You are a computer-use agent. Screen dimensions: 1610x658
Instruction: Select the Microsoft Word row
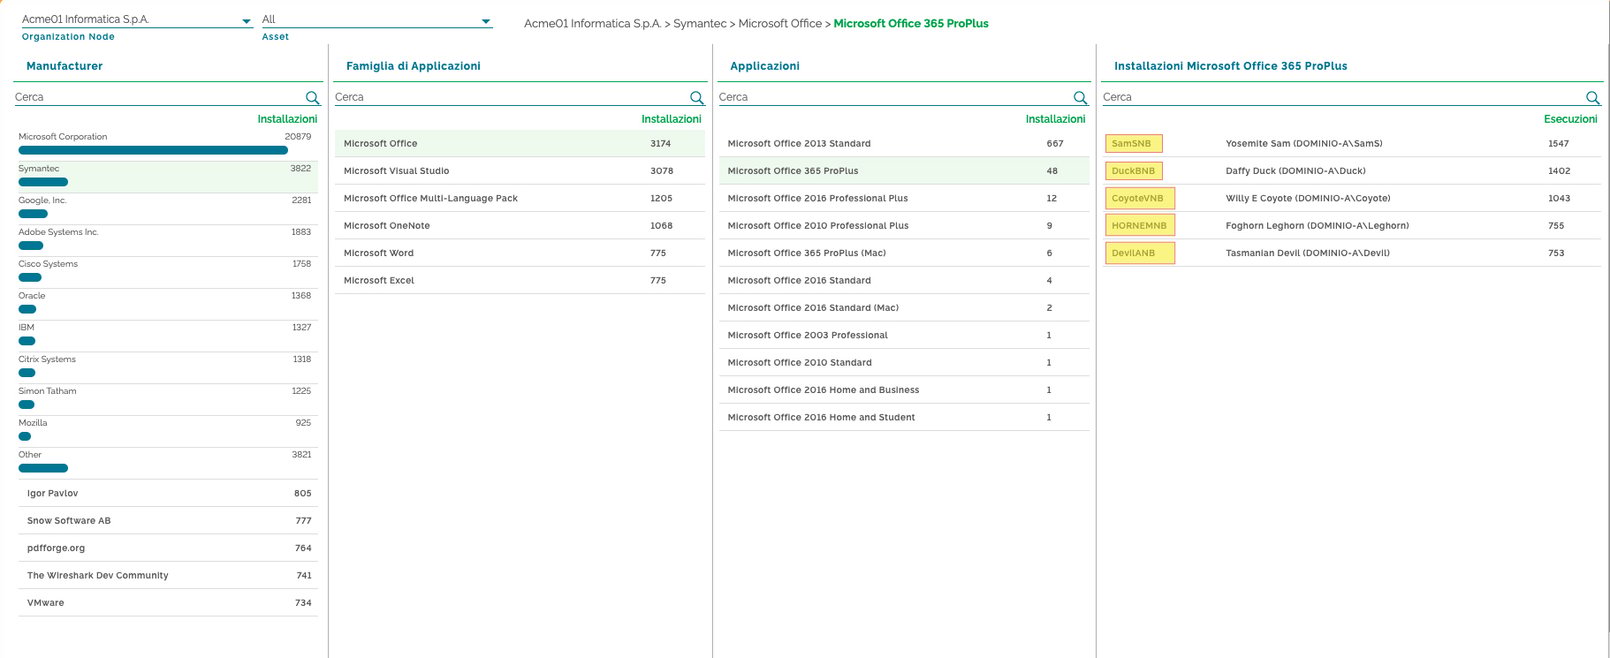520,253
